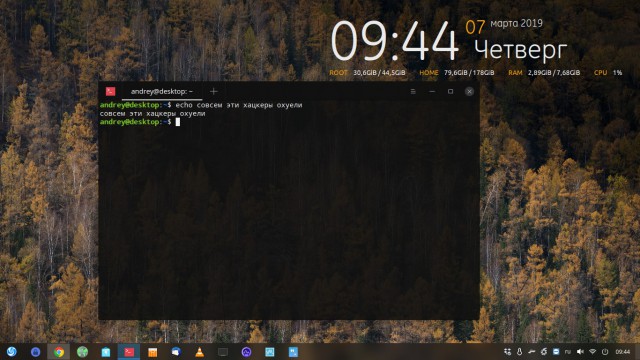Click the large 09:44 desktop clock widget
This screenshot has width=640, height=360.
[x=394, y=41]
